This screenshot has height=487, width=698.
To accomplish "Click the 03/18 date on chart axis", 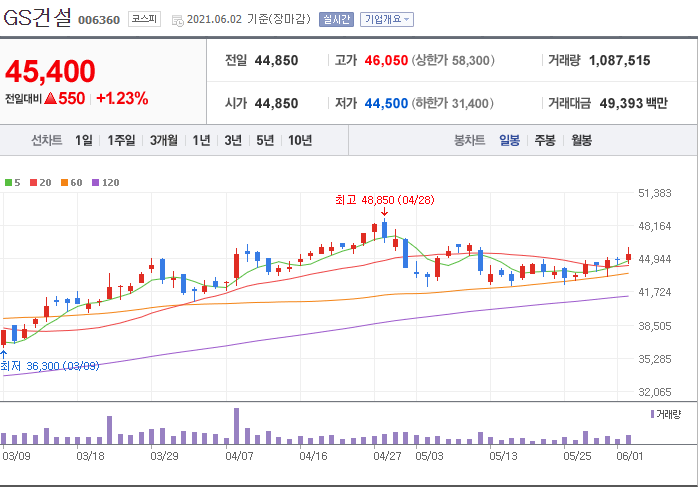I will (x=90, y=456).
